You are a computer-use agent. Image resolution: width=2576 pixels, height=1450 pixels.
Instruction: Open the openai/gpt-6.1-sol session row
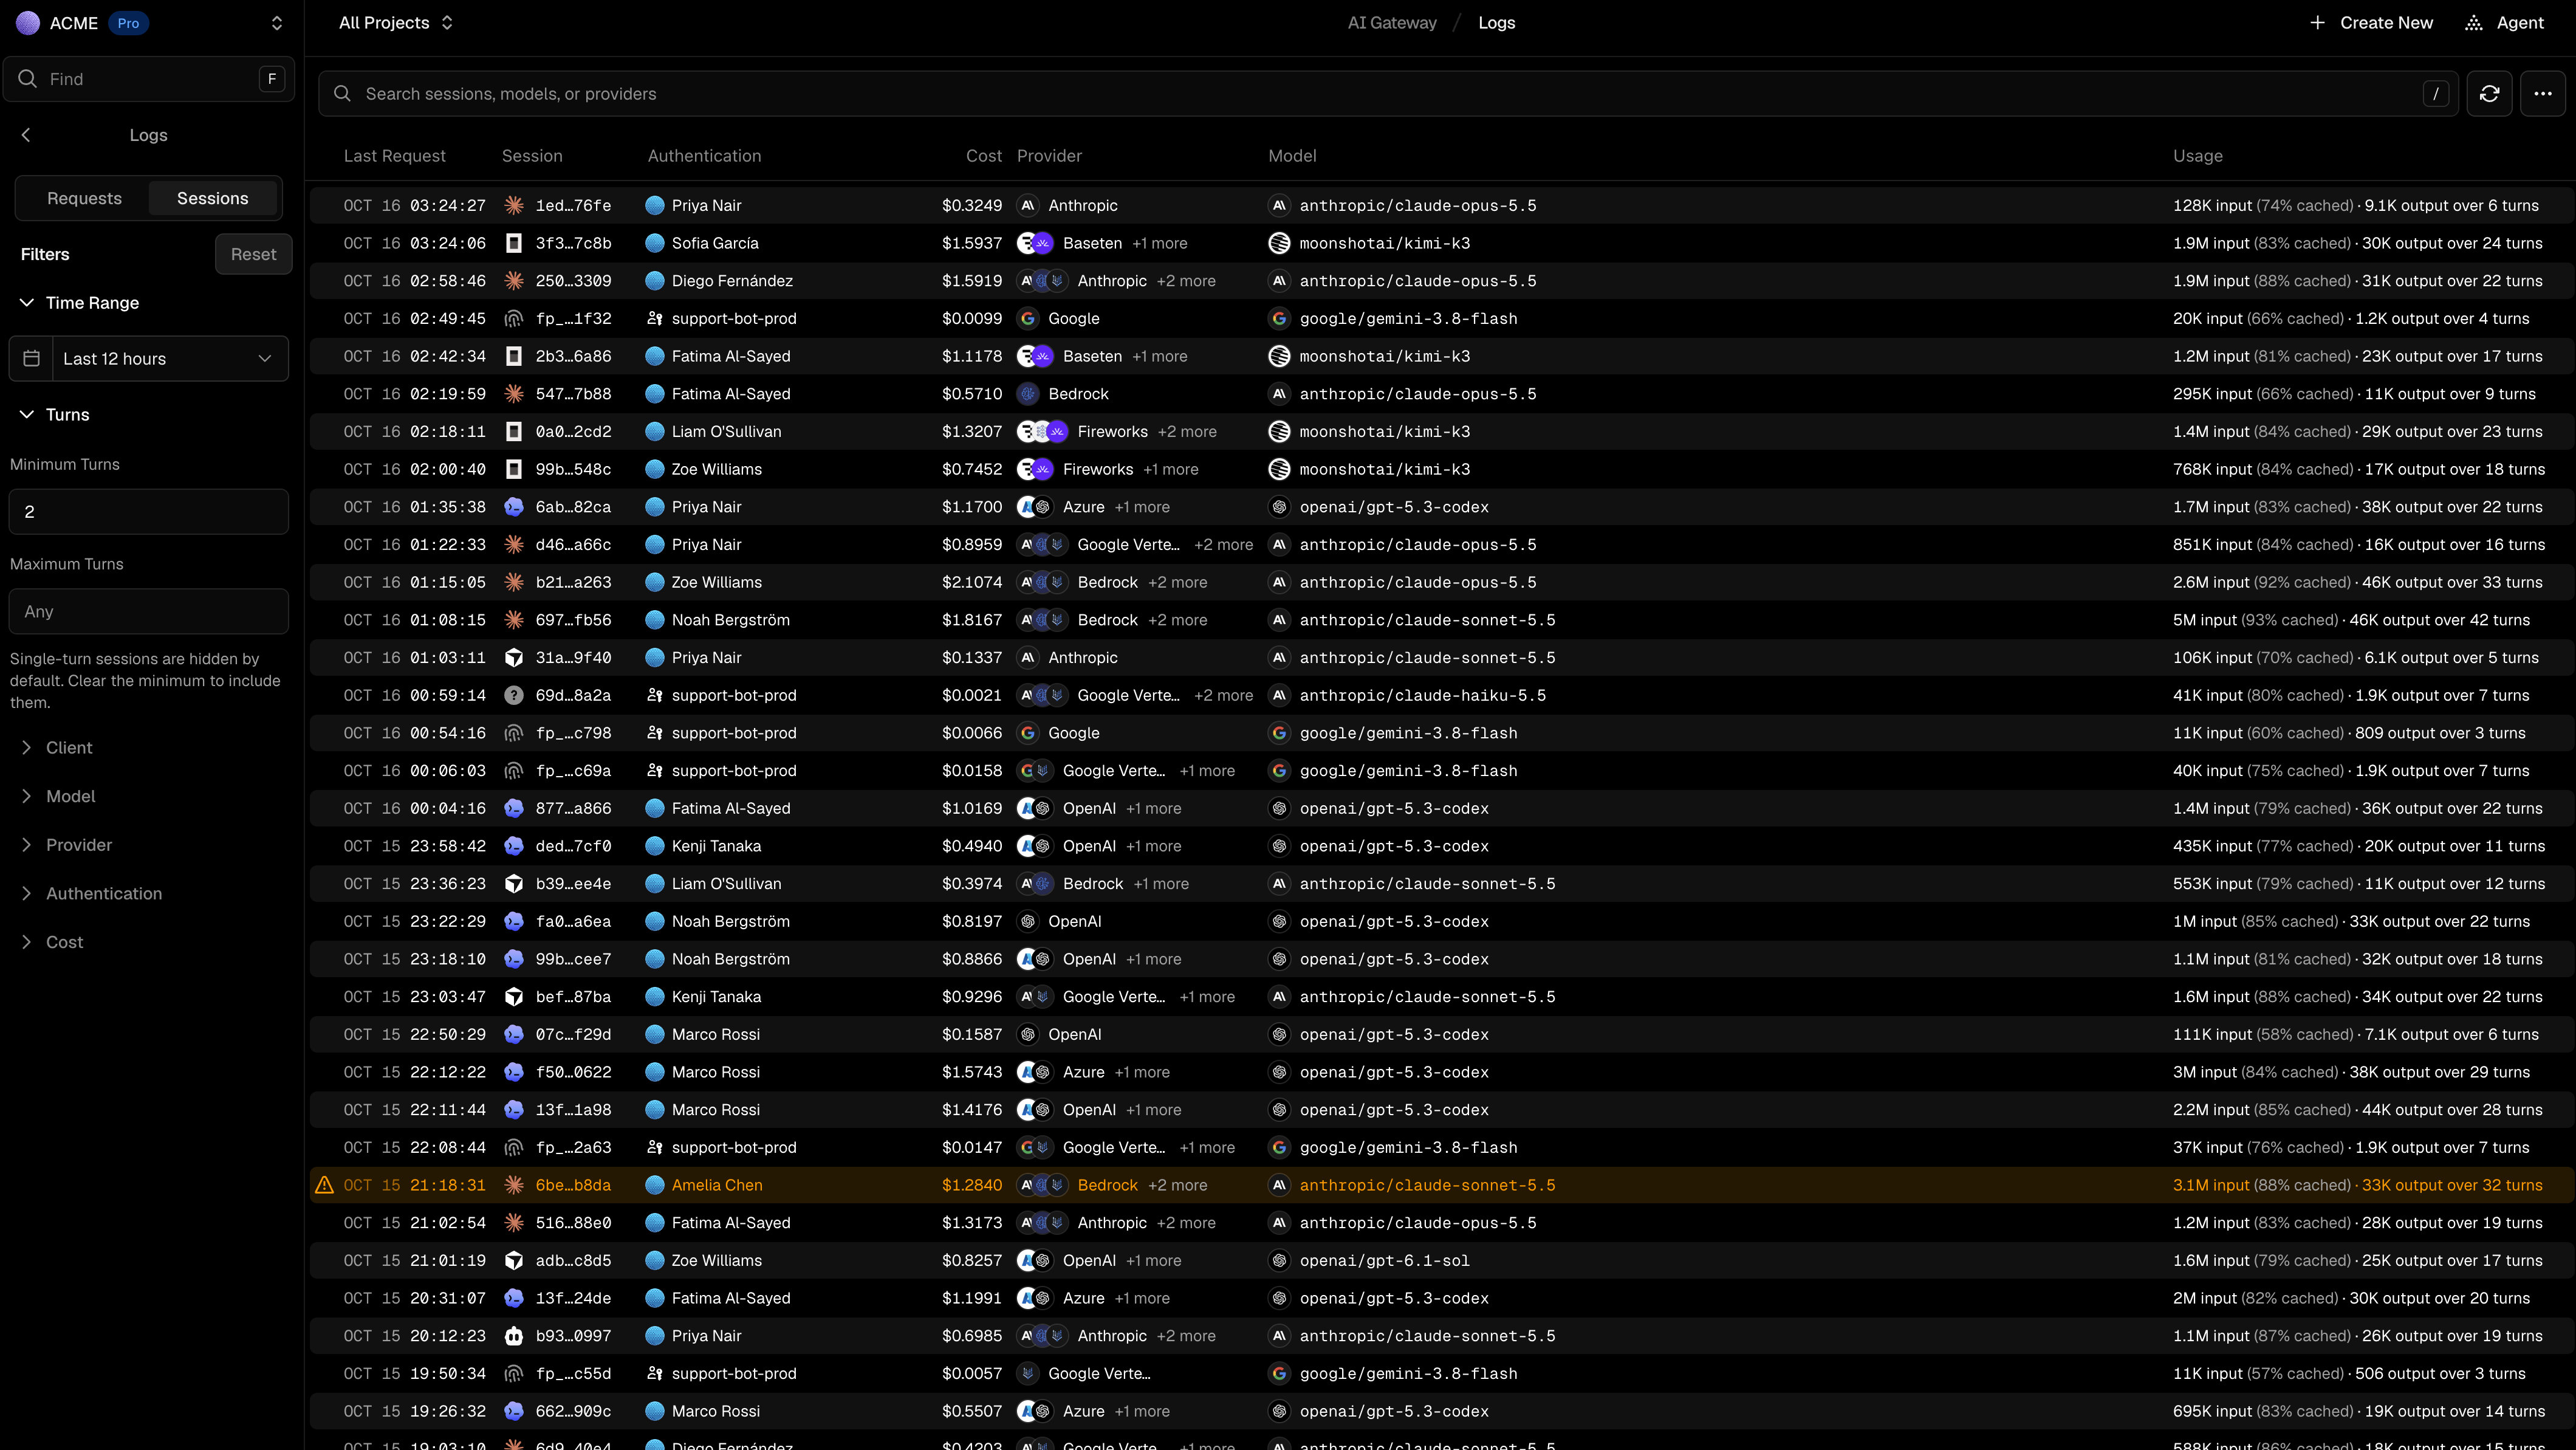coord(1442,1261)
